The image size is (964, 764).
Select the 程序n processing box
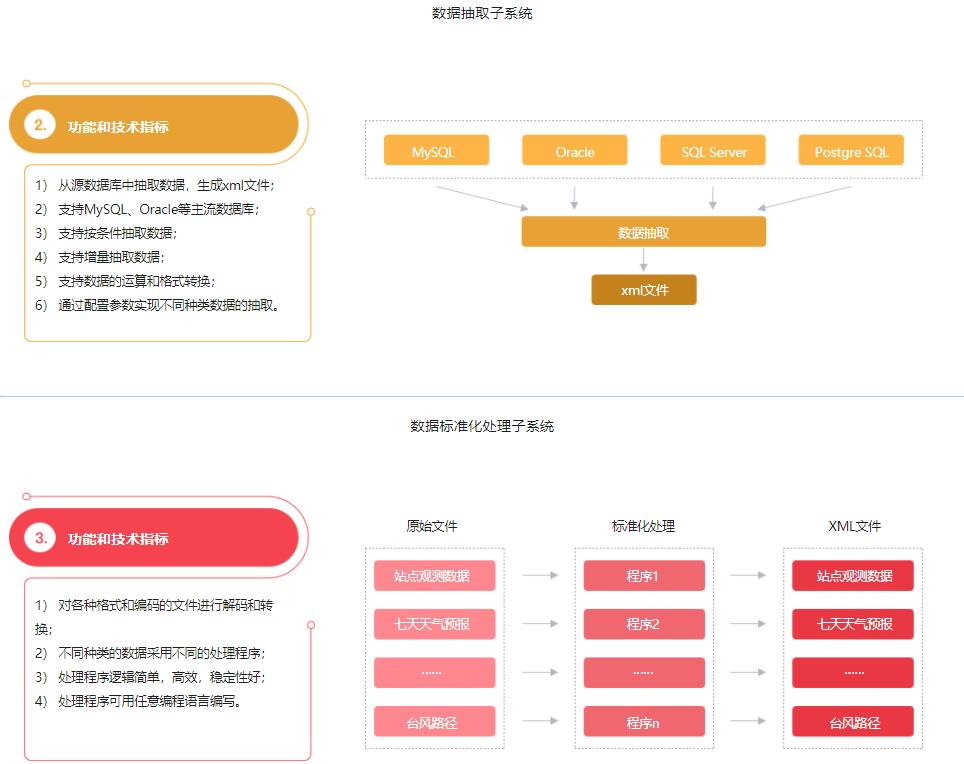pos(643,721)
